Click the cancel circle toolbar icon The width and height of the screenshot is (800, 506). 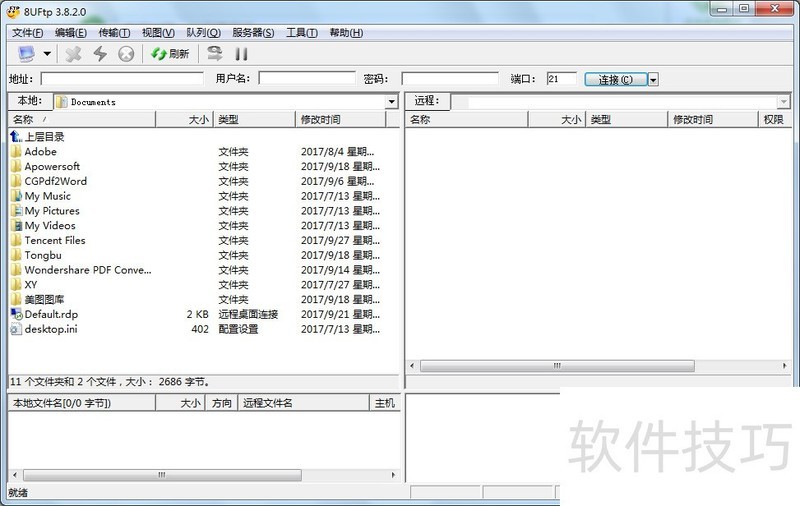126,54
